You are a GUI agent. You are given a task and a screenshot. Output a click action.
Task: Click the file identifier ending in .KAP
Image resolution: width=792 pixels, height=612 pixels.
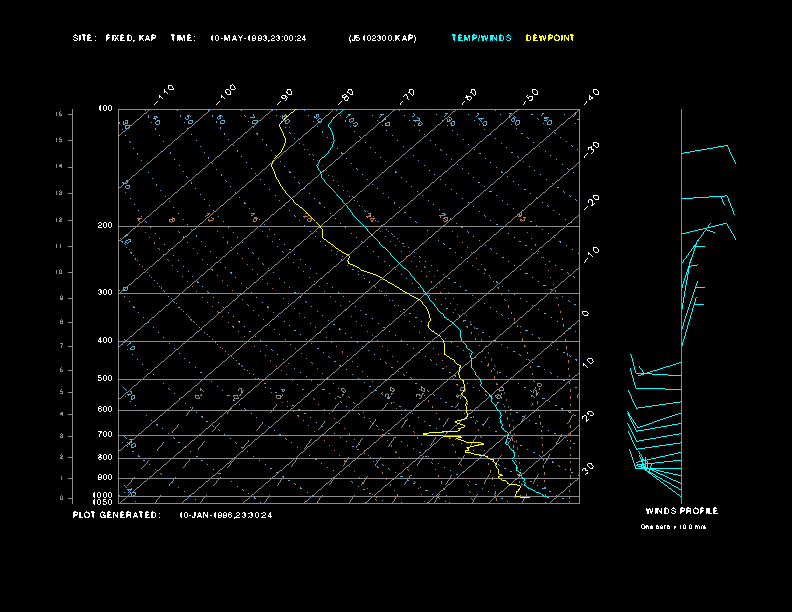[x=382, y=38]
